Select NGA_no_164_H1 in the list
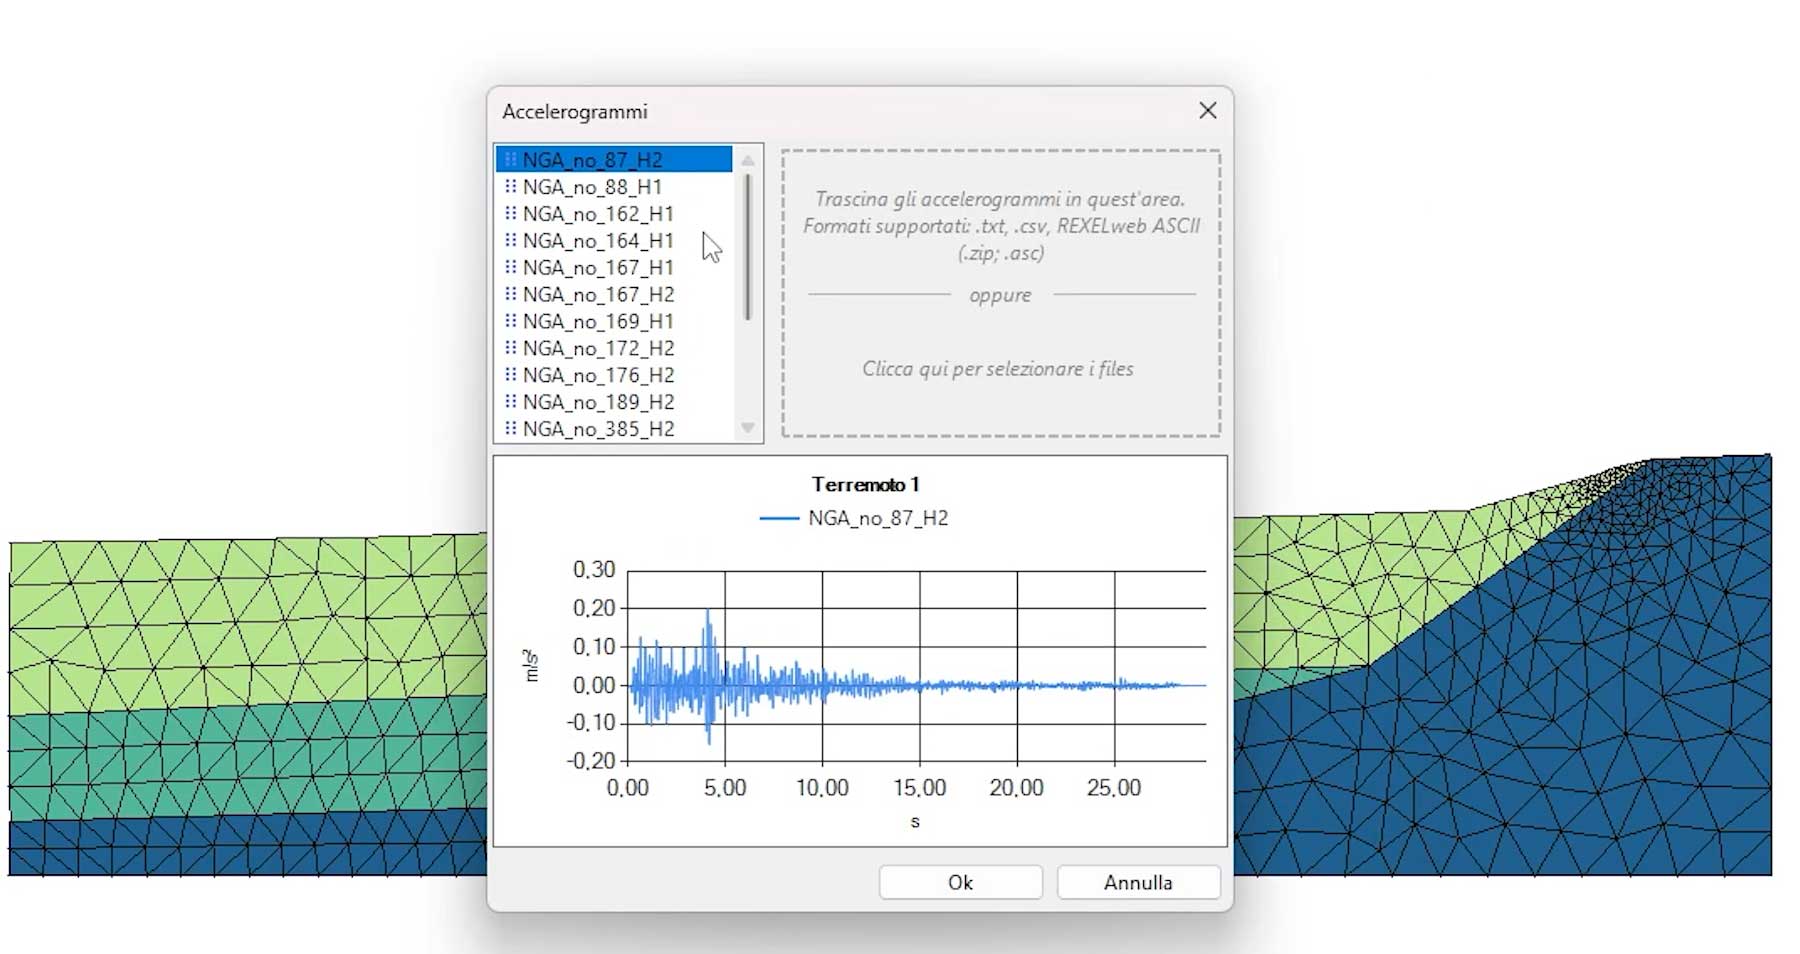The width and height of the screenshot is (1800, 954). tap(598, 241)
